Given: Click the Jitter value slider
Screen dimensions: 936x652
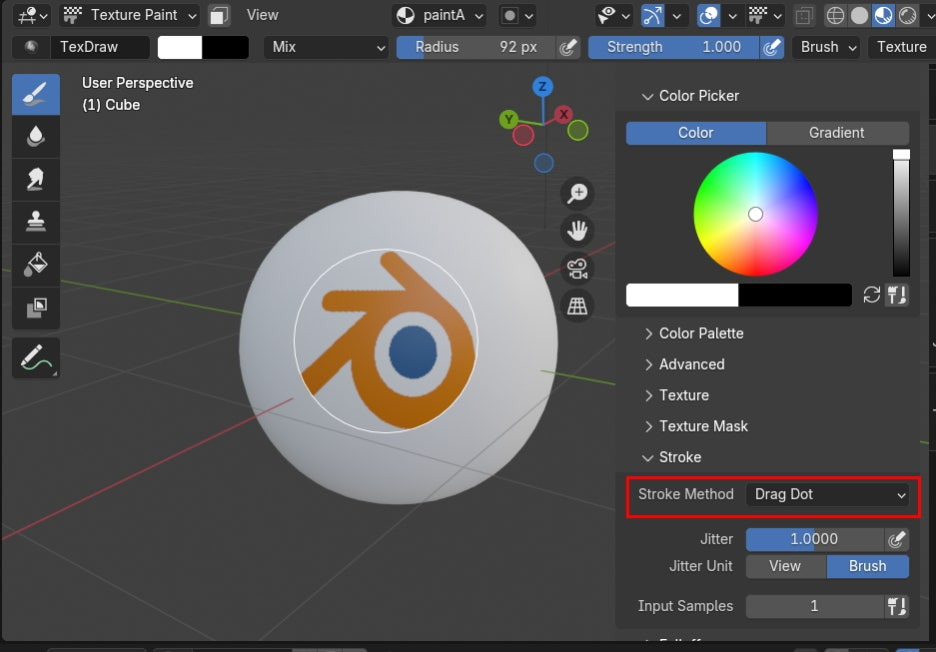Looking at the screenshot, I should point(815,539).
